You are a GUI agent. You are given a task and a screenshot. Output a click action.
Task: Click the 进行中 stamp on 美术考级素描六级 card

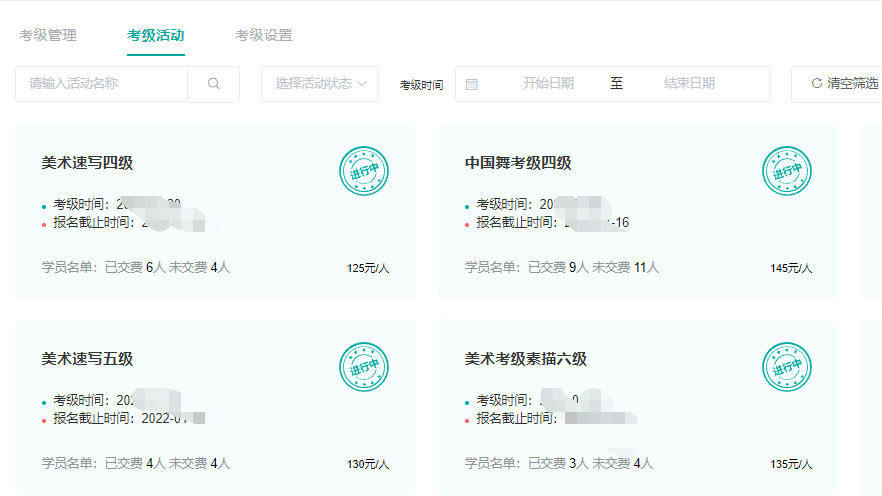tap(787, 367)
